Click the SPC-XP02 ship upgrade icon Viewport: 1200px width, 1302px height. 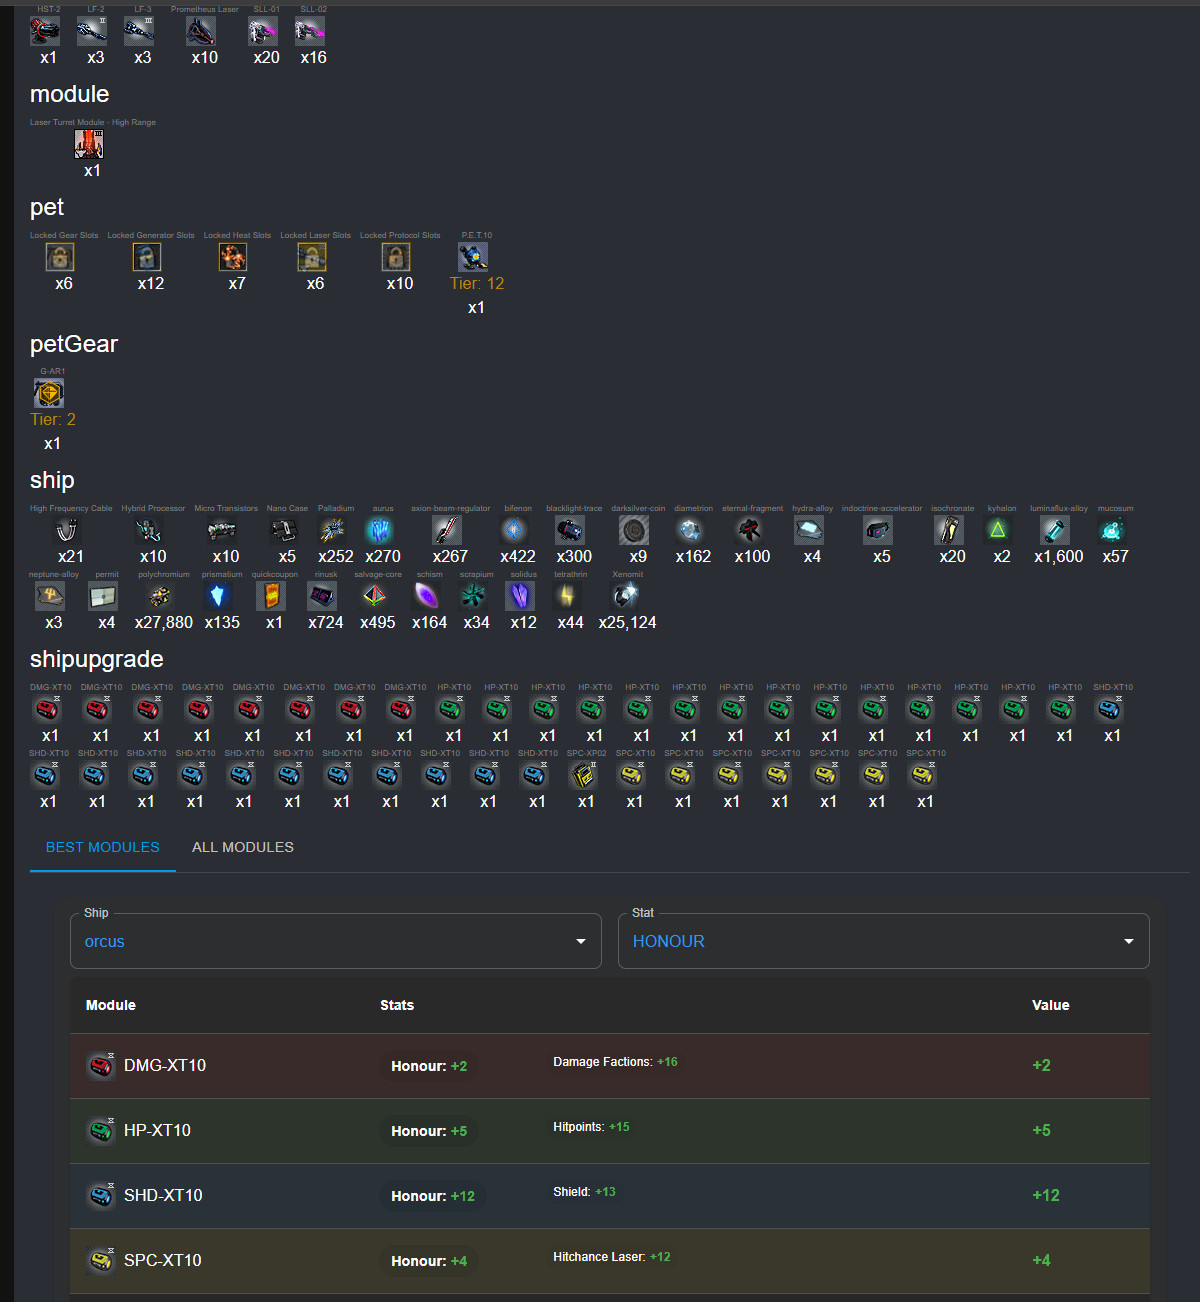[583, 775]
